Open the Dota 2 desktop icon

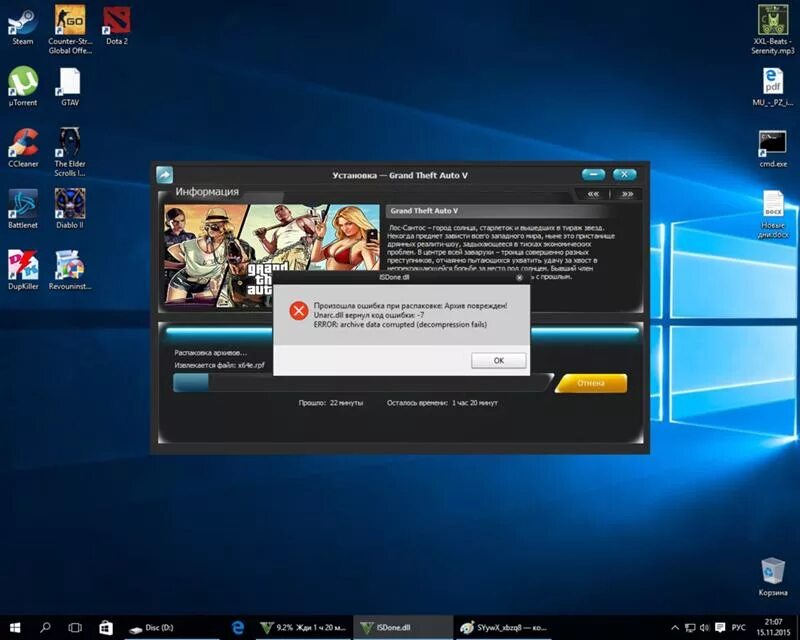click(116, 26)
